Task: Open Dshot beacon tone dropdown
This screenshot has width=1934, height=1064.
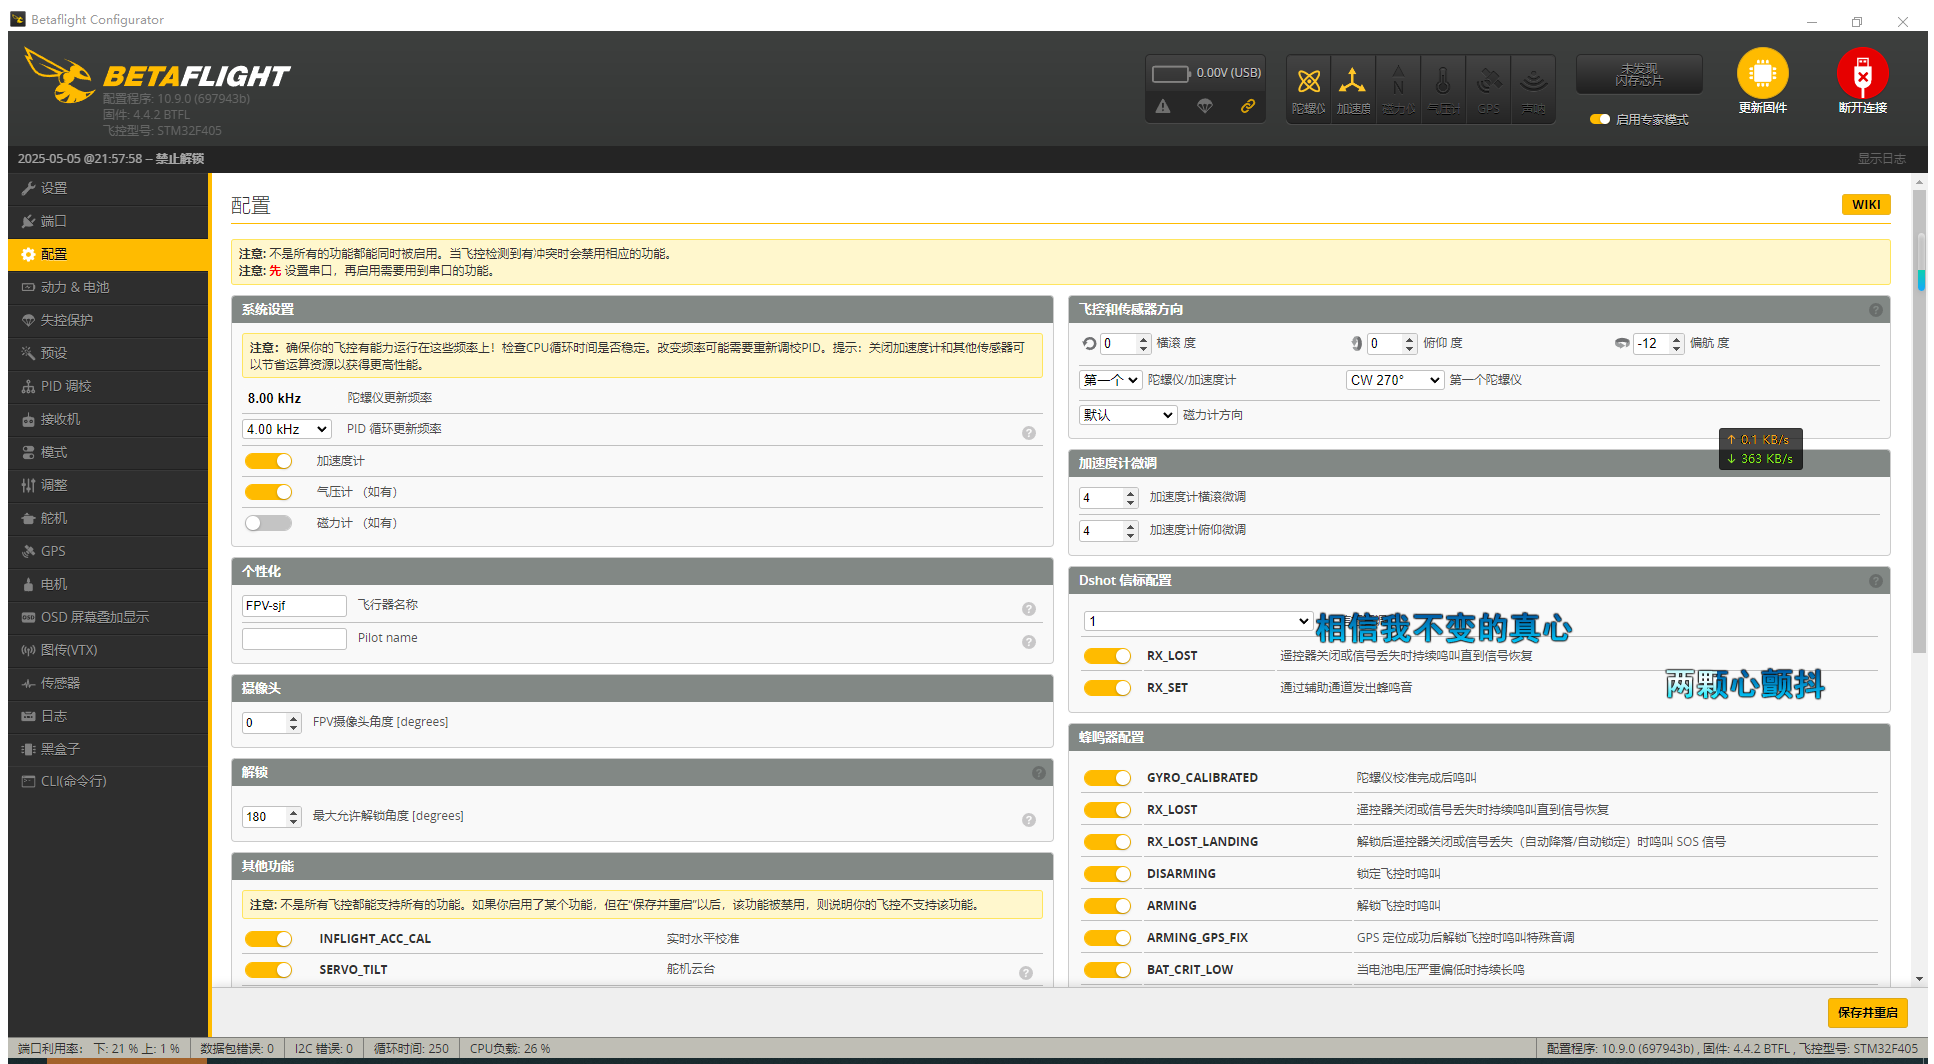Action: [1198, 621]
